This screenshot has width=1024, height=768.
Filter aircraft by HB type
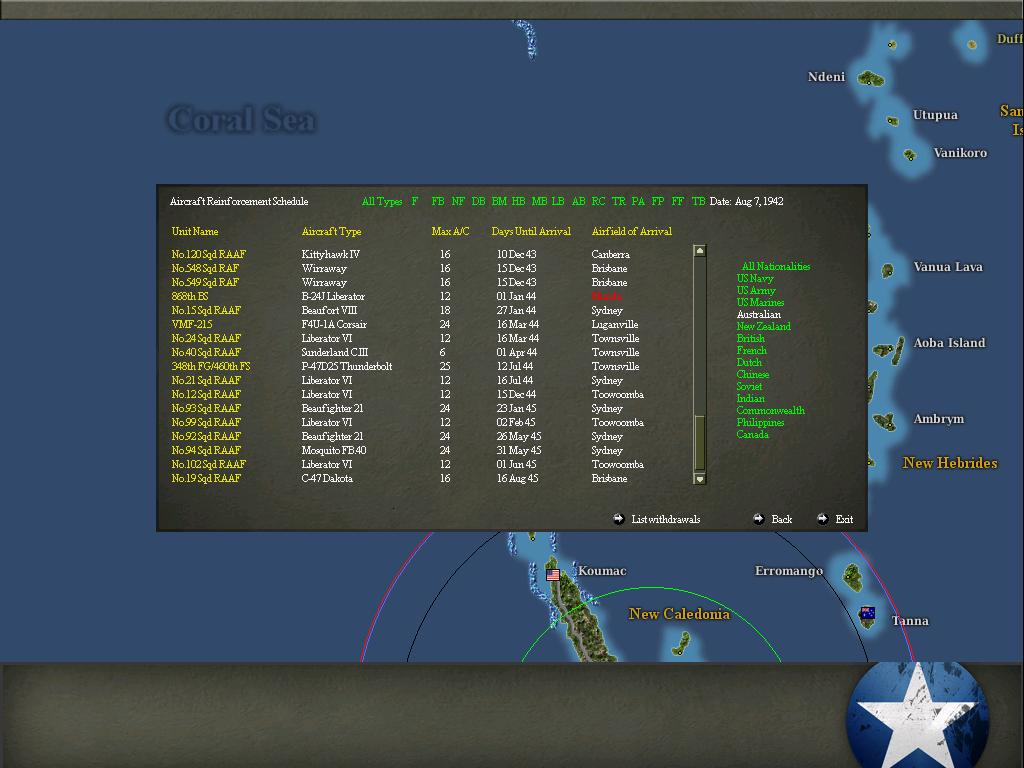click(519, 201)
